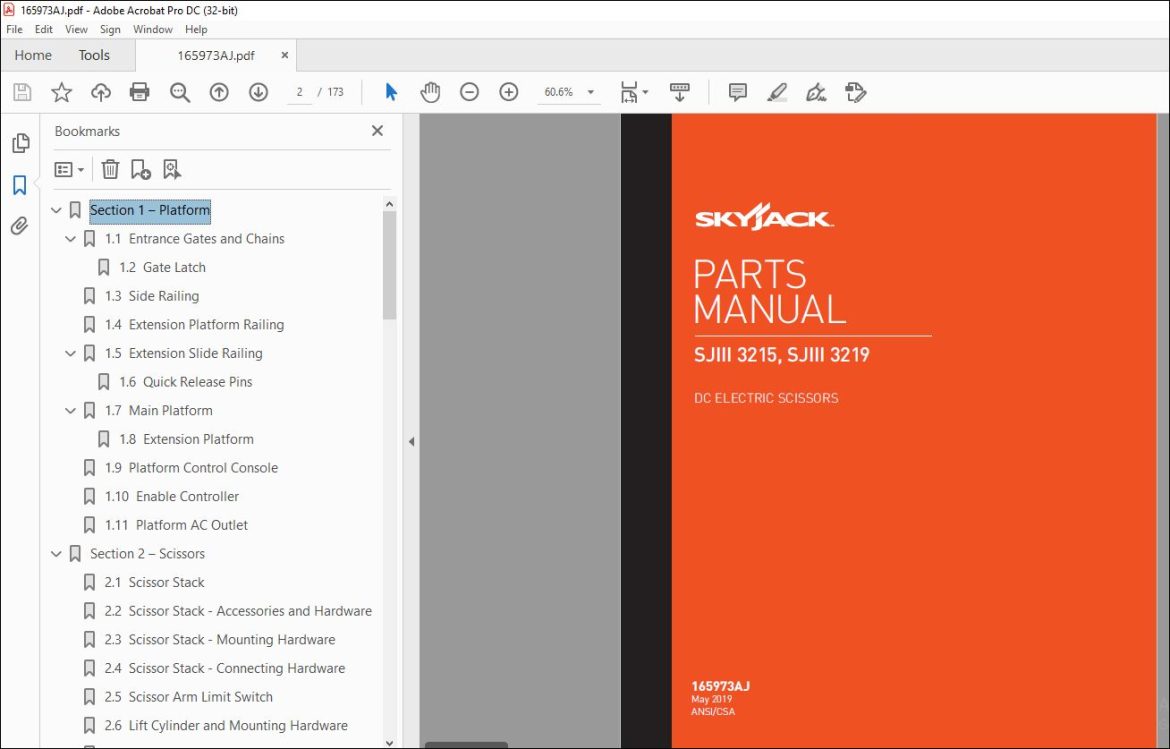Select the Highlight text tool
This screenshot has width=1170, height=749.
(x=777, y=93)
